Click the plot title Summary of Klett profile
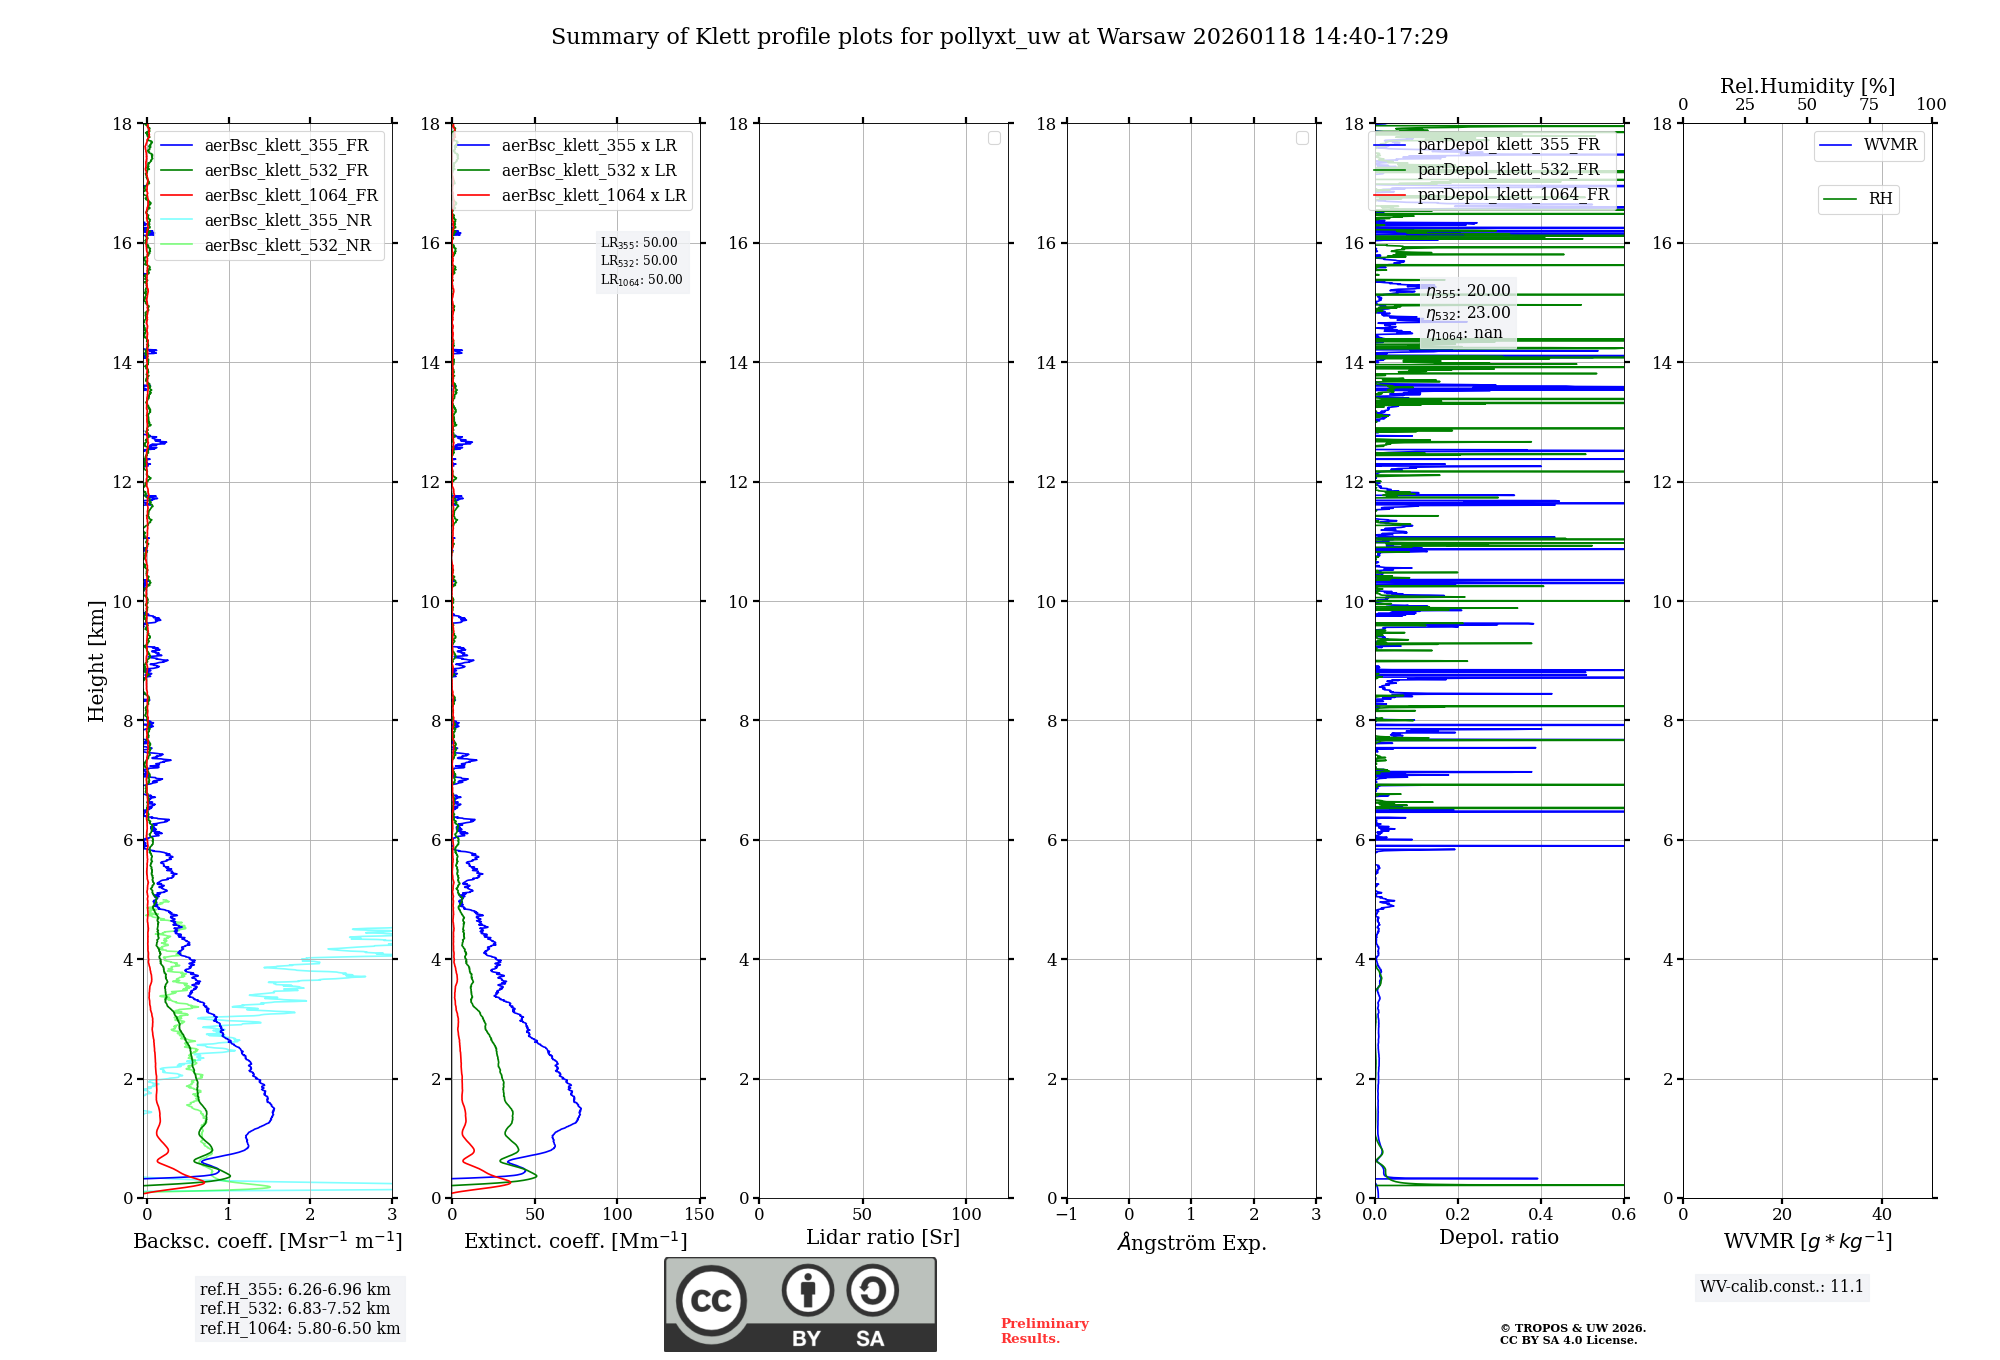 999,37
